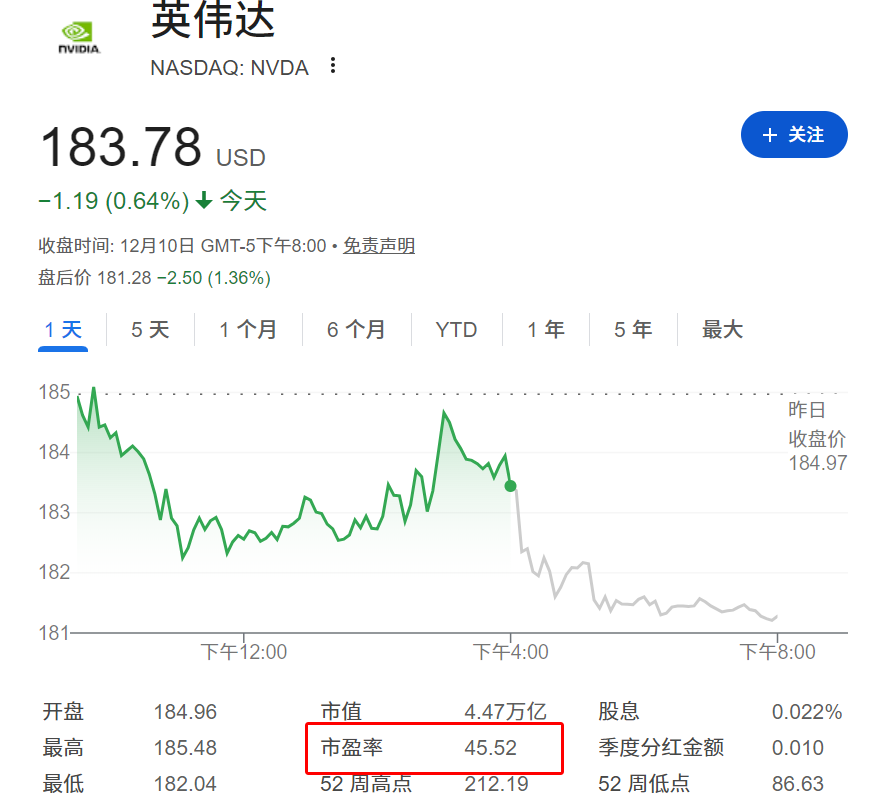This screenshot has width=871, height=795.
Task: Click the 免责声明 disclaimer link
Action: point(379,245)
